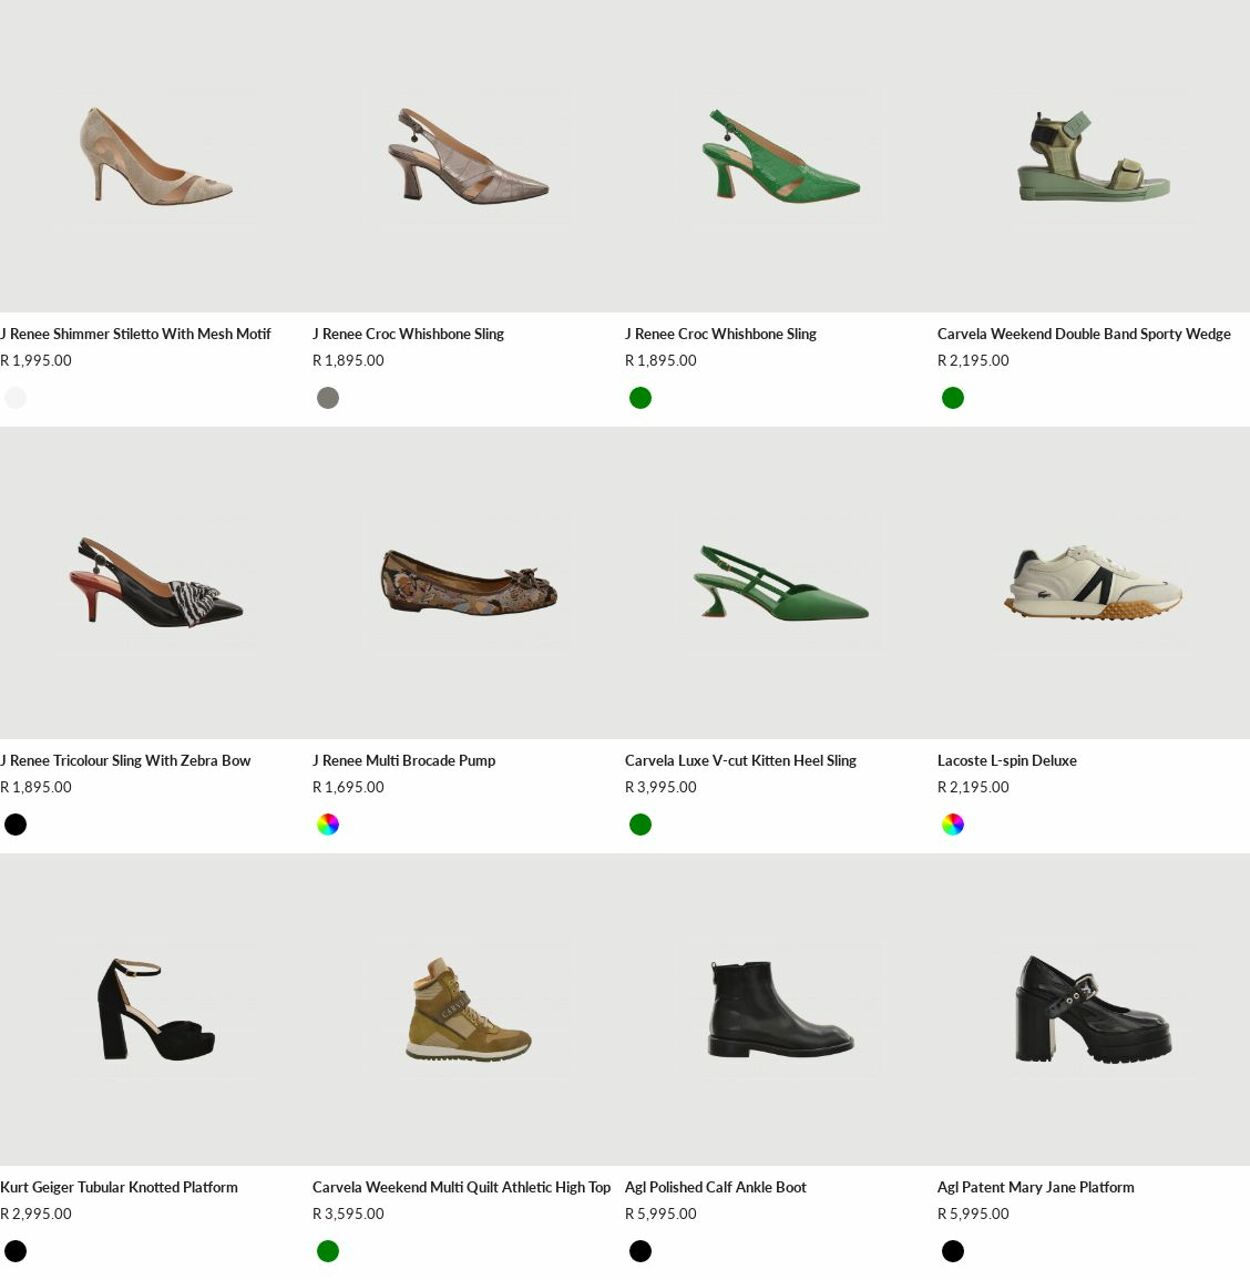The width and height of the screenshot is (1250, 1280).
Task: Open the J Renee Tricolour Sling Zebra Bow image
Action: point(156,583)
